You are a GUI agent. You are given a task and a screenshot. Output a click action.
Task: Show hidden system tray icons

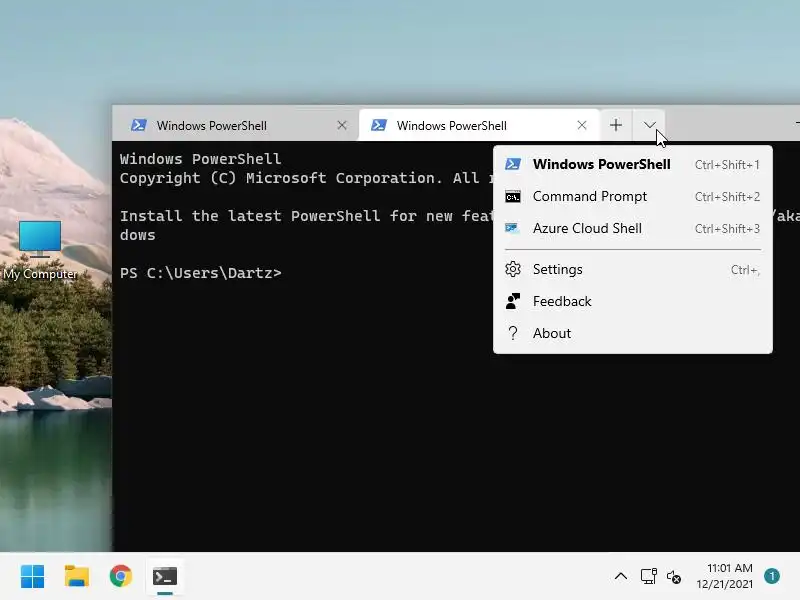point(620,577)
